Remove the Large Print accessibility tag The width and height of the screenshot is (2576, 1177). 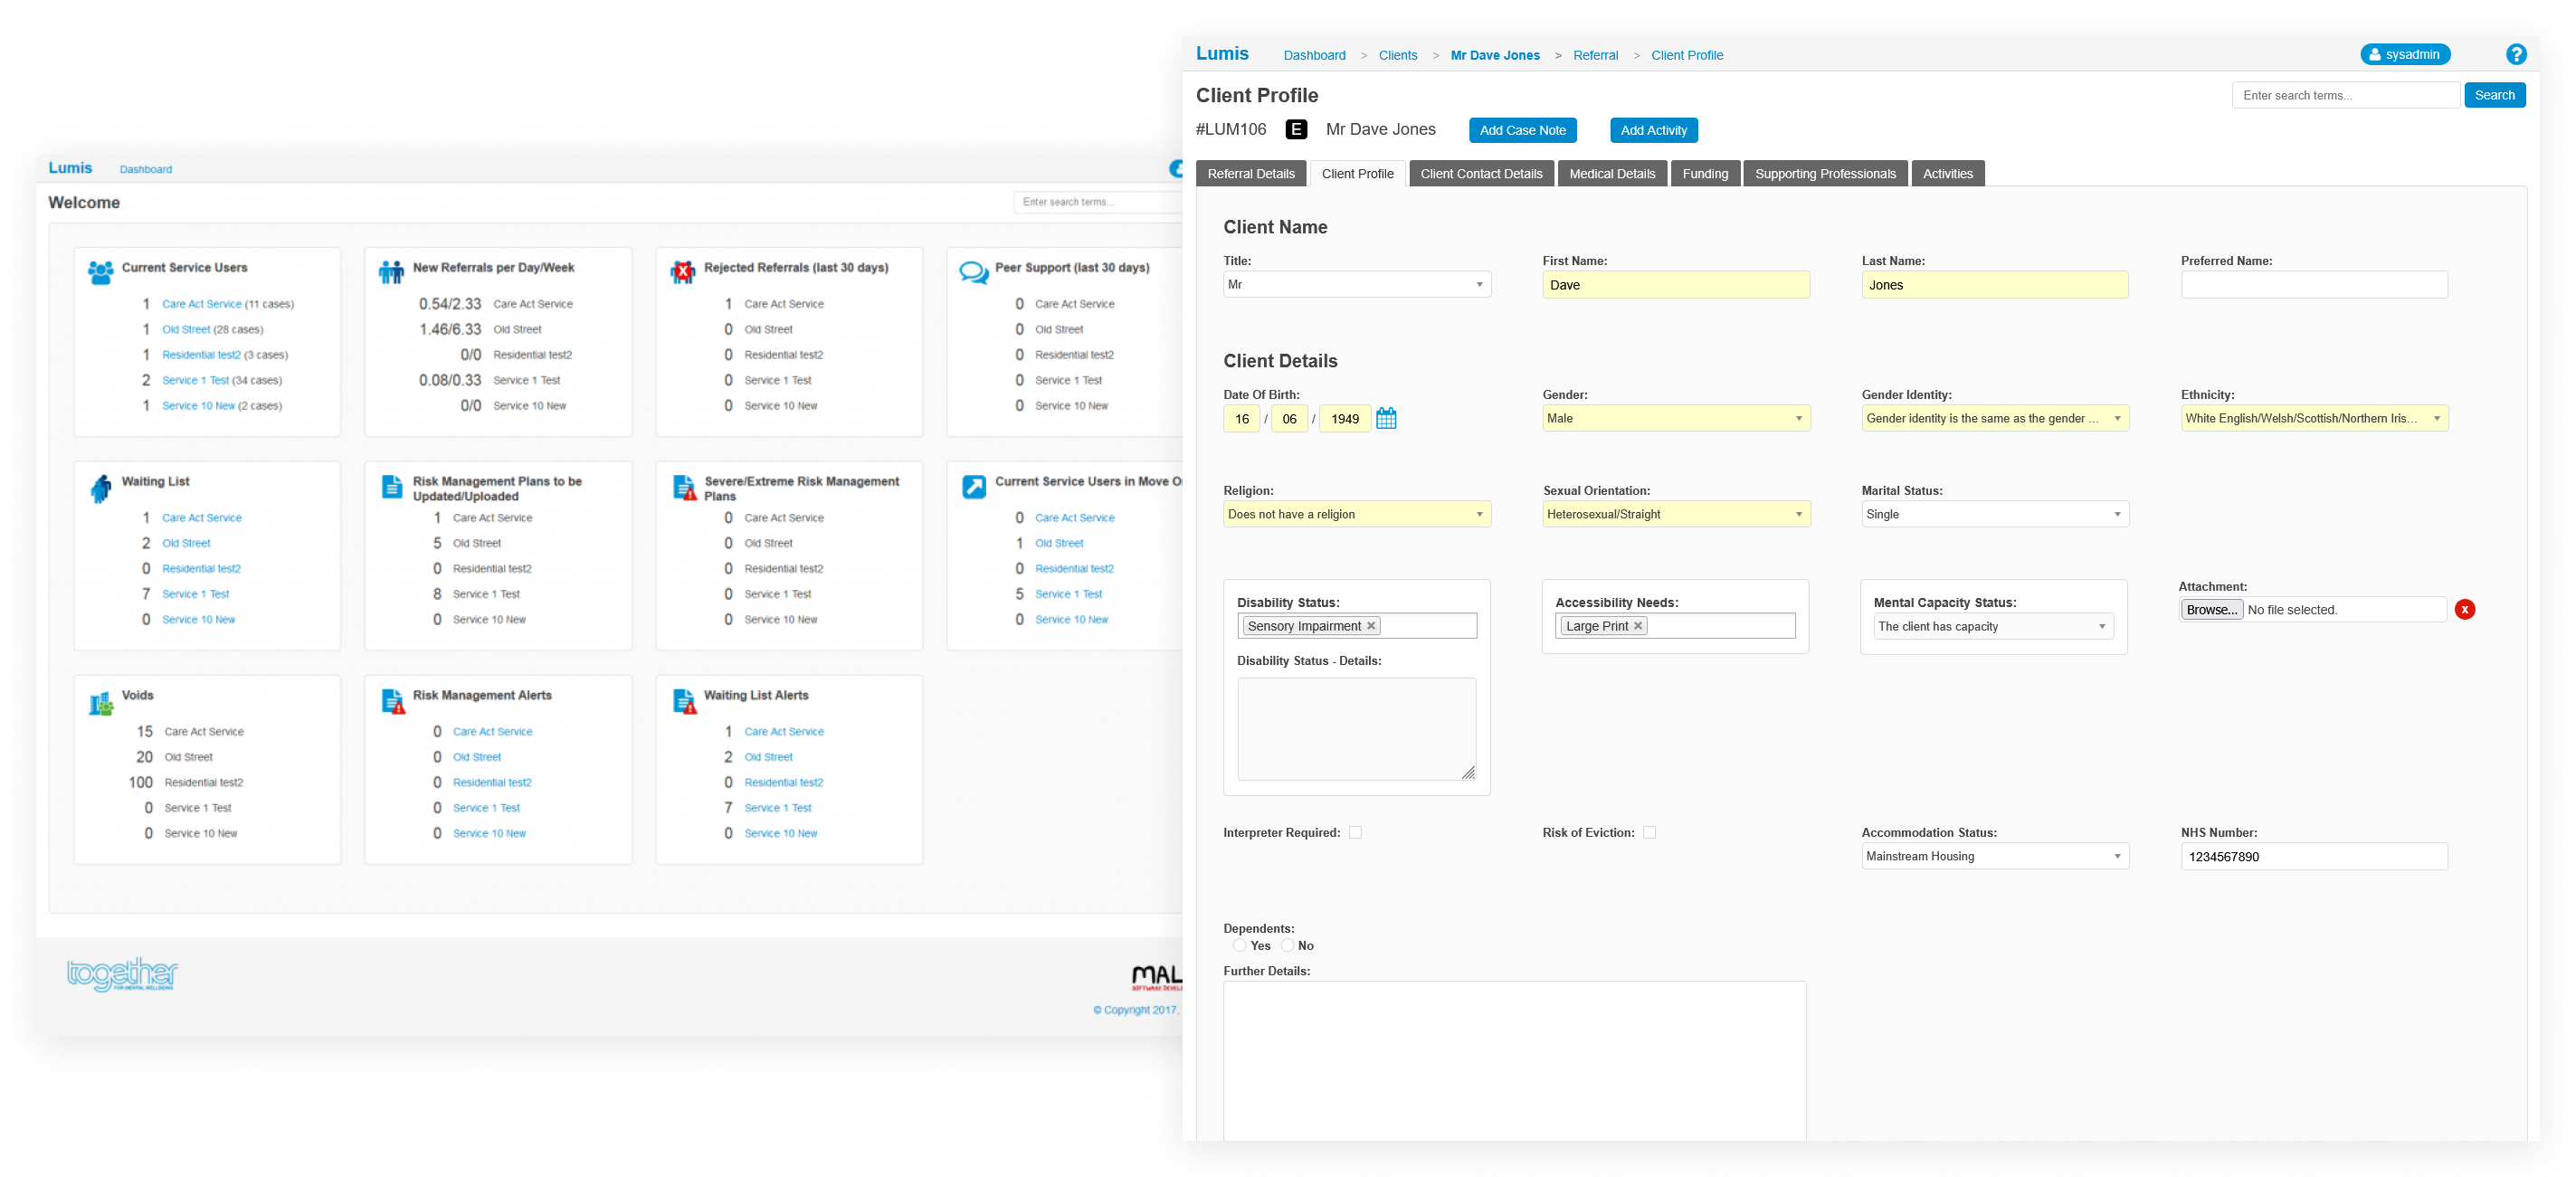(x=1638, y=626)
